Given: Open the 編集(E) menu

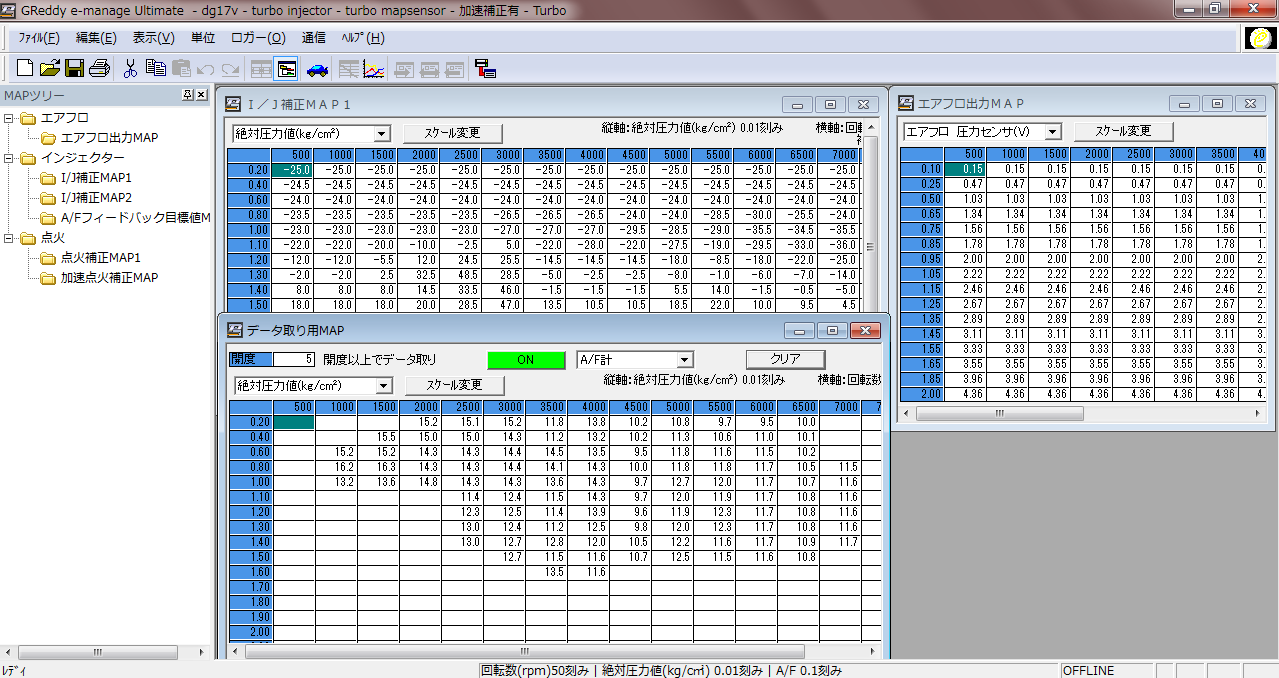Looking at the screenshot, I should coord(96,38).
